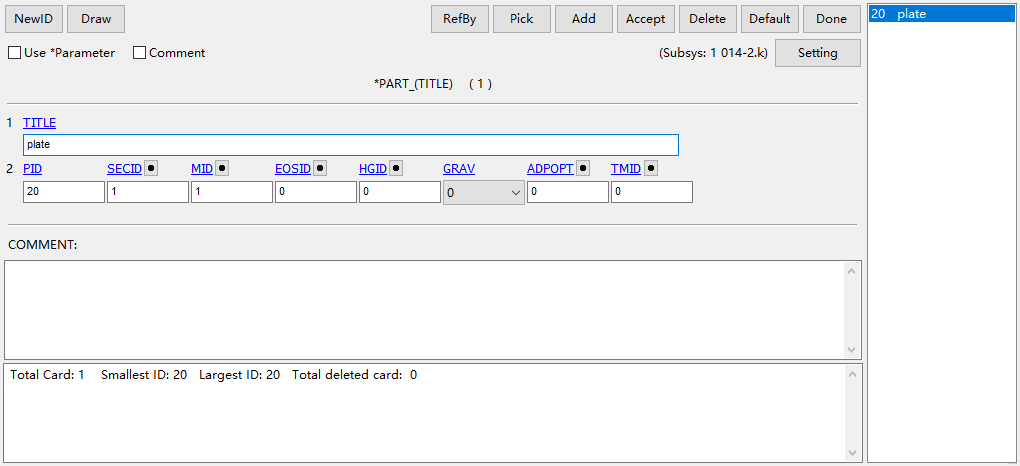Viewport: 1020px width, 466px height.
Task: Click the COMMENT box scroll up arrow
Action: tap(852, 271)
